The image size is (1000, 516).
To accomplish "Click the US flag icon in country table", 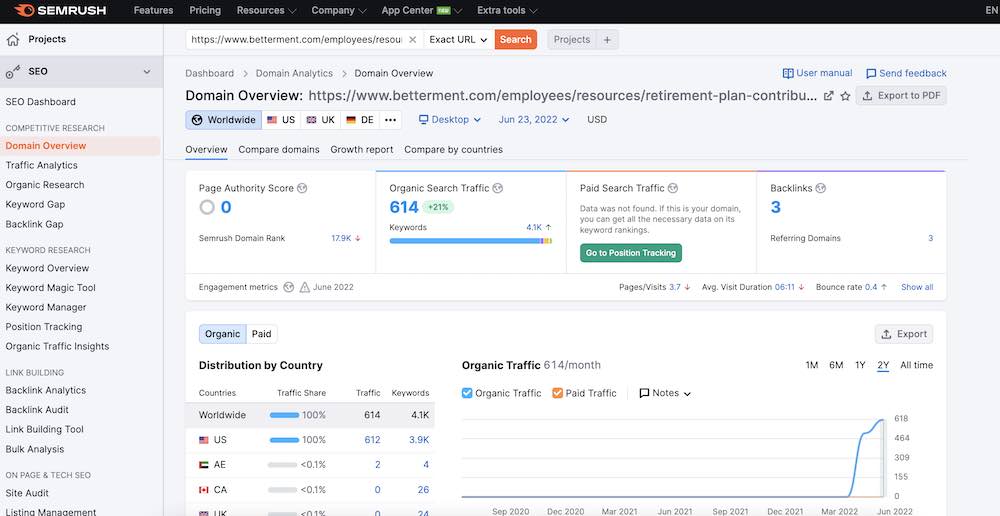I will (204, 440).
